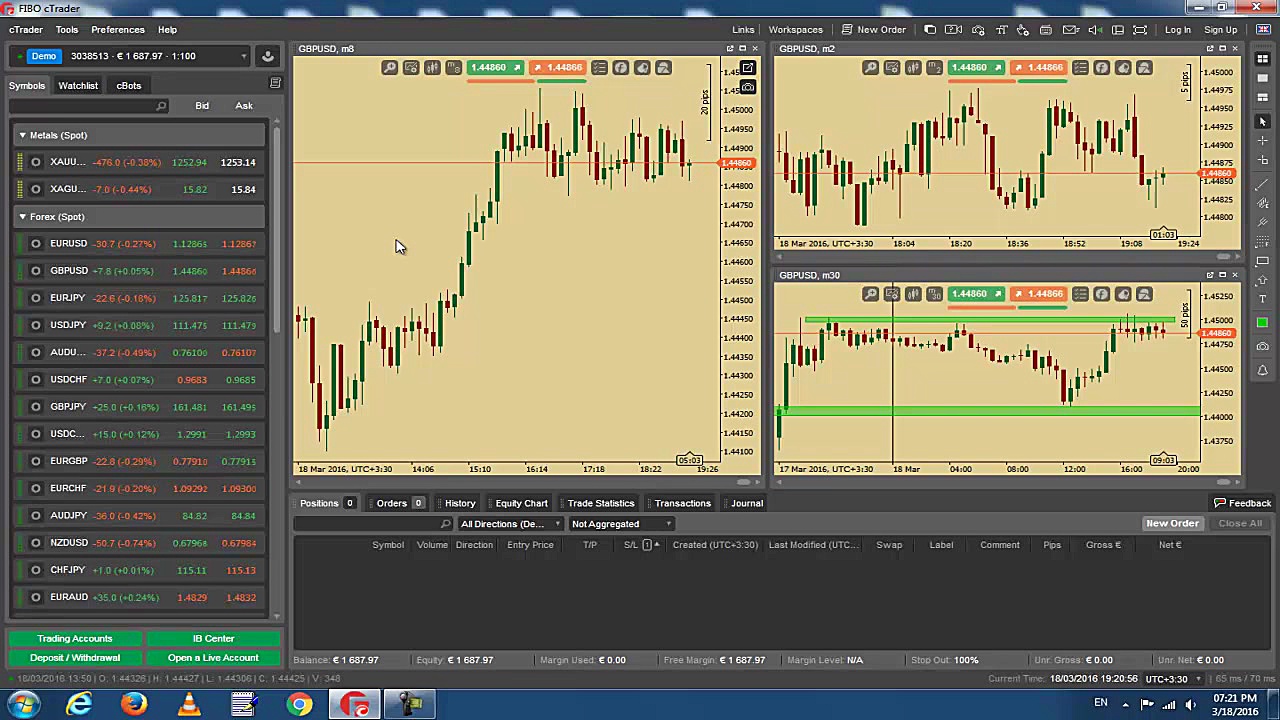The height and width of the screenshot is (720, 1280).
Task: Click the Trading Accounts button
Action: tap(75, 638)
